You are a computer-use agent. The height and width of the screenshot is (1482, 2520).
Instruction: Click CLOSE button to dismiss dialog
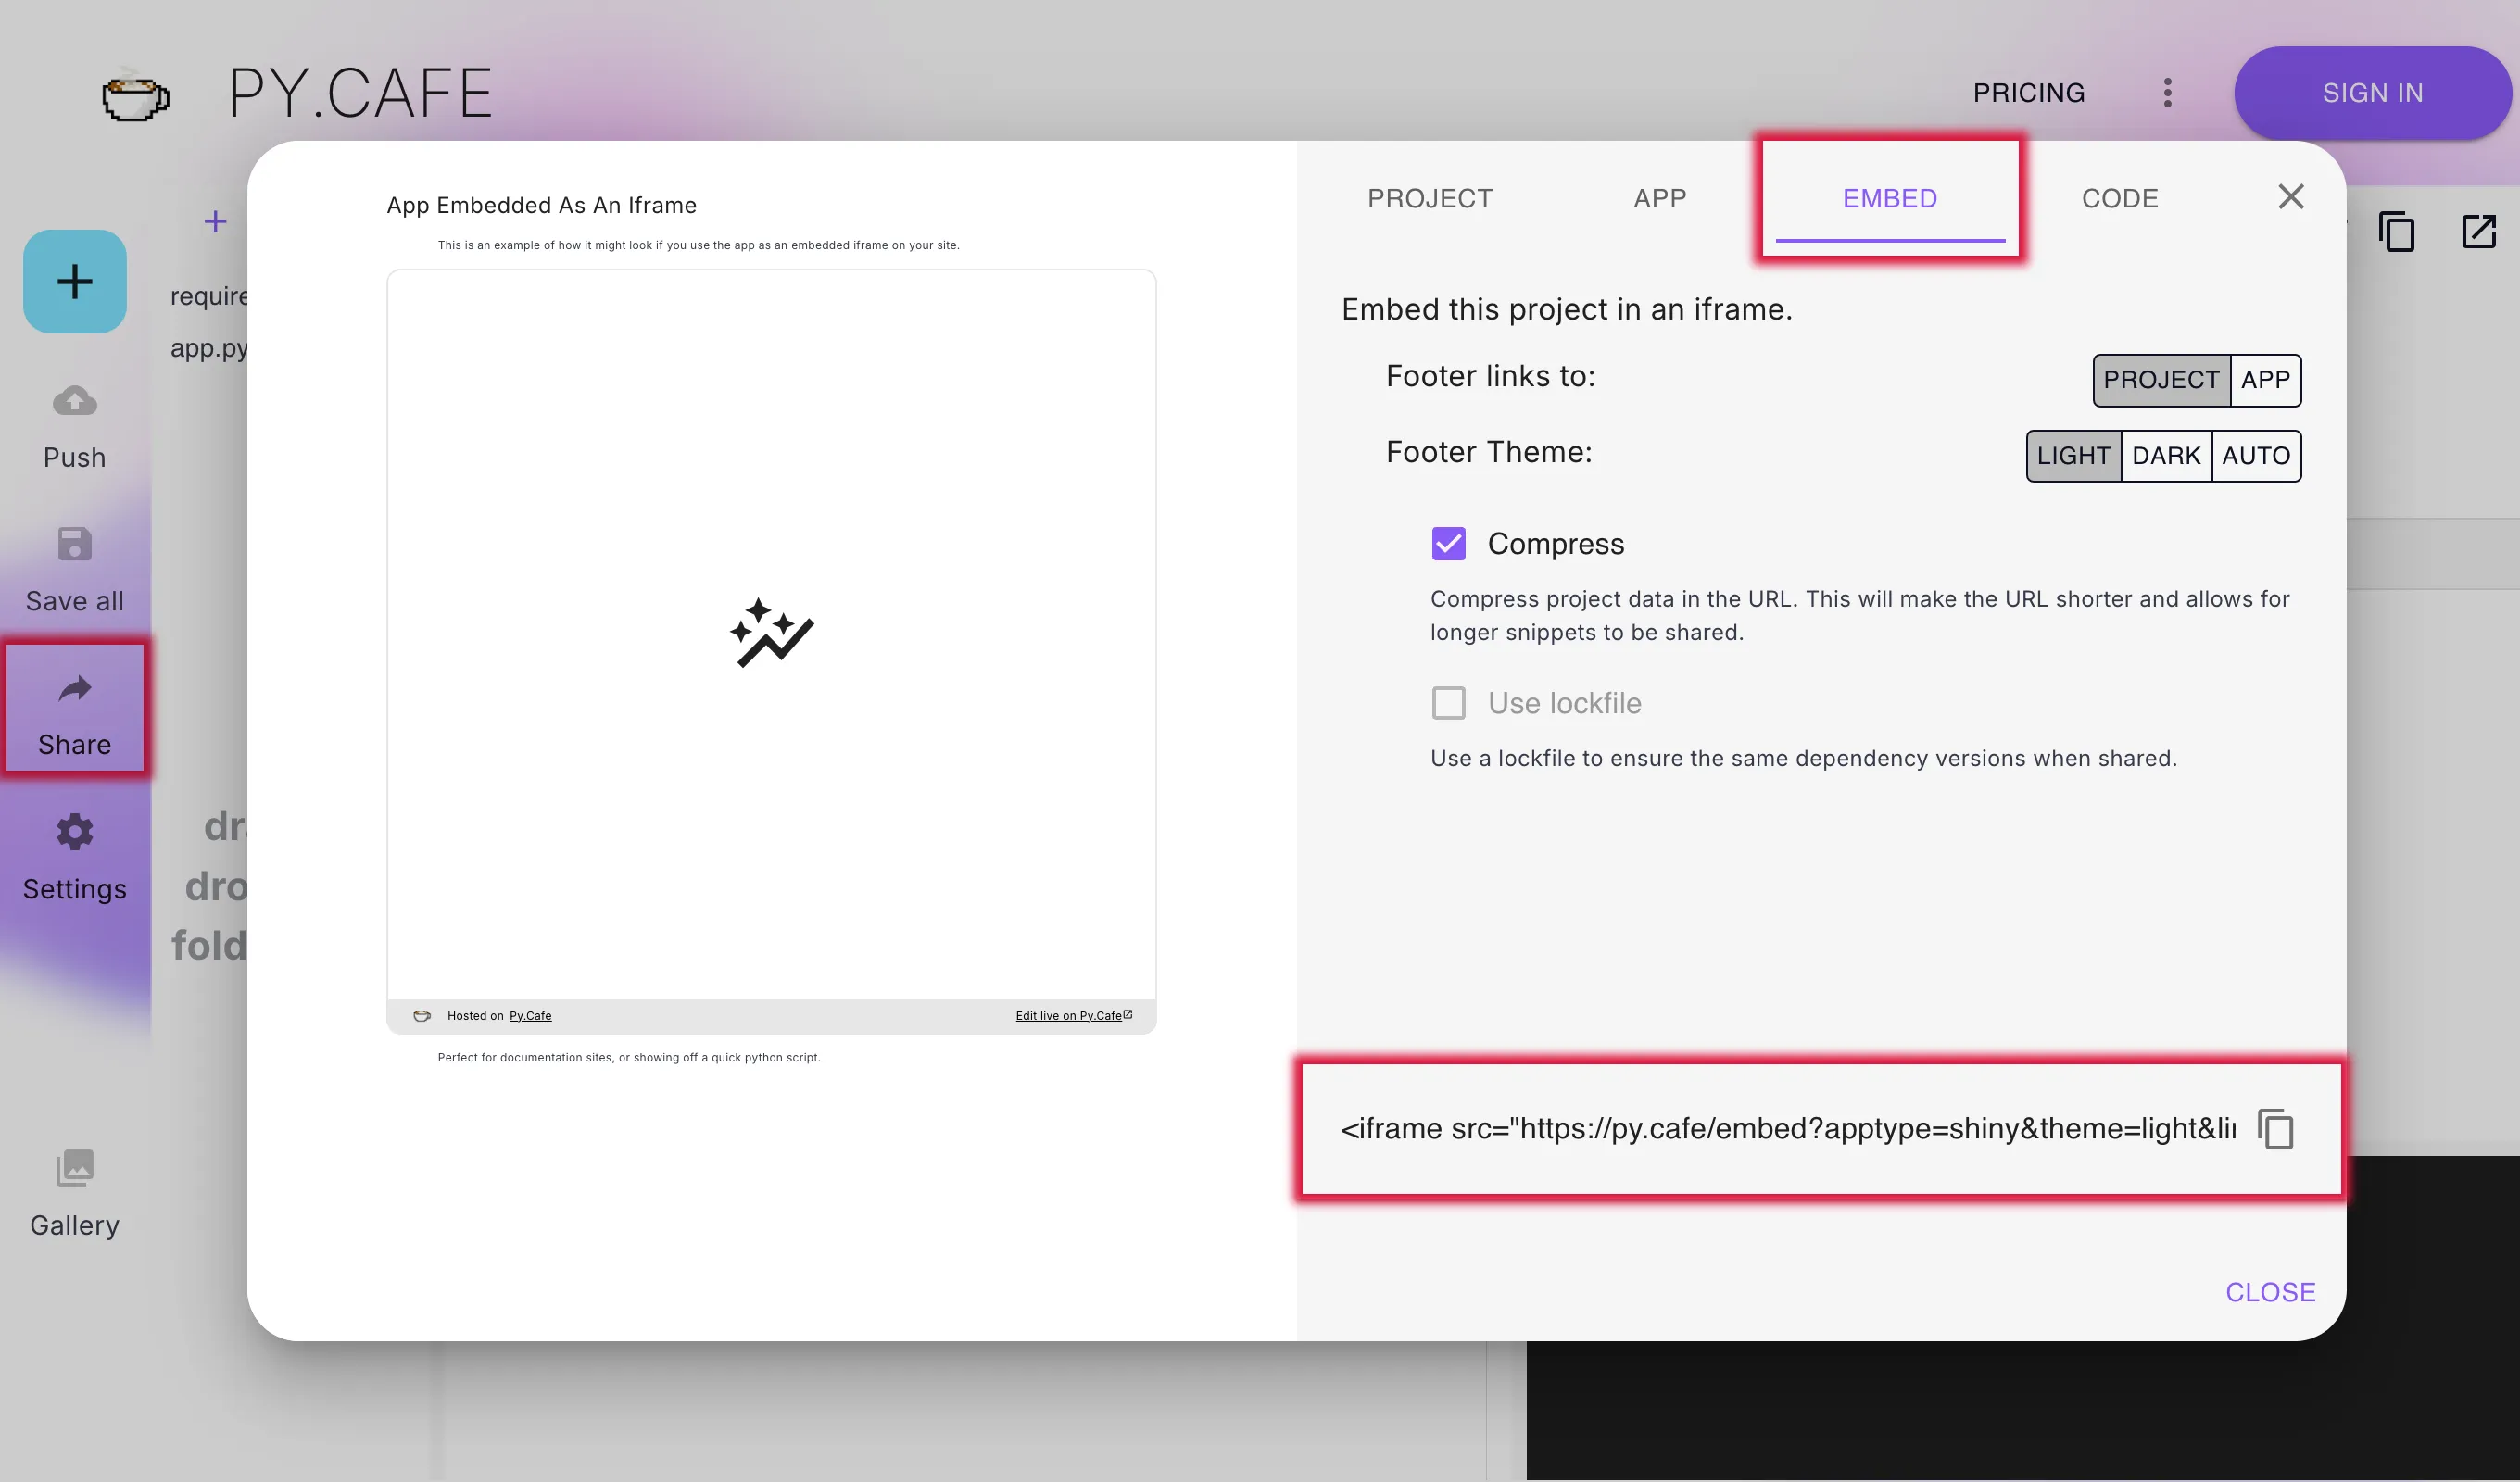(x=2273, y=1291)
